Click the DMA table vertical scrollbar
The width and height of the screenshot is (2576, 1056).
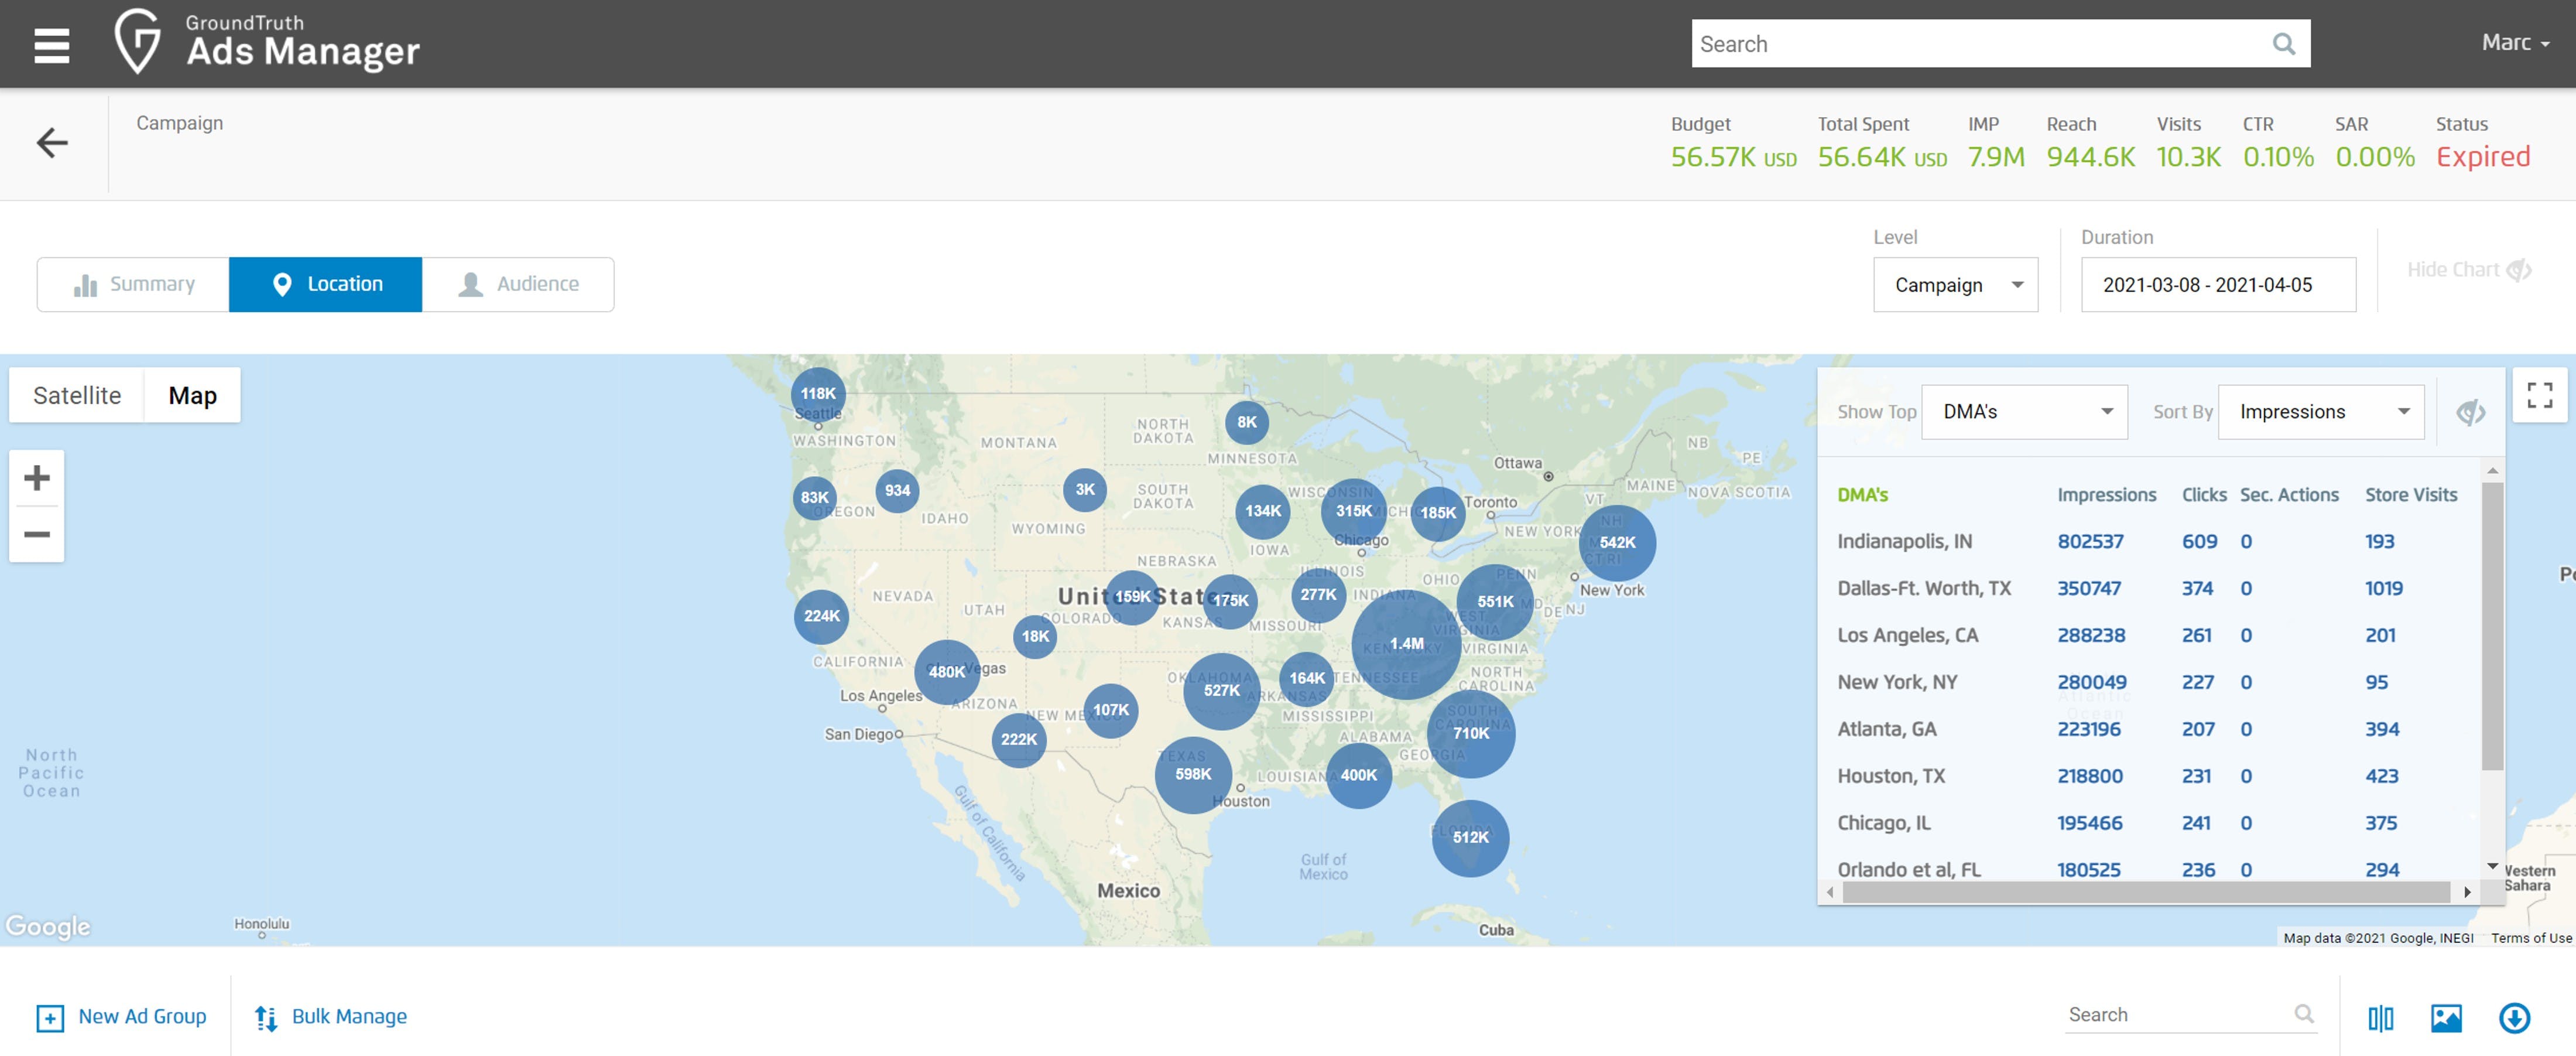point(2492,625)
